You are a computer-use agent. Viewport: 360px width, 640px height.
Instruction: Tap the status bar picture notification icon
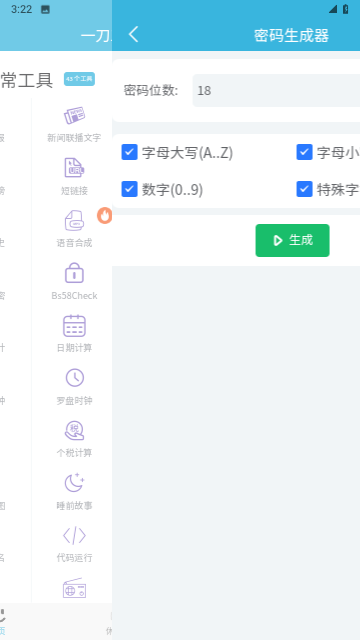click(45, 9)
